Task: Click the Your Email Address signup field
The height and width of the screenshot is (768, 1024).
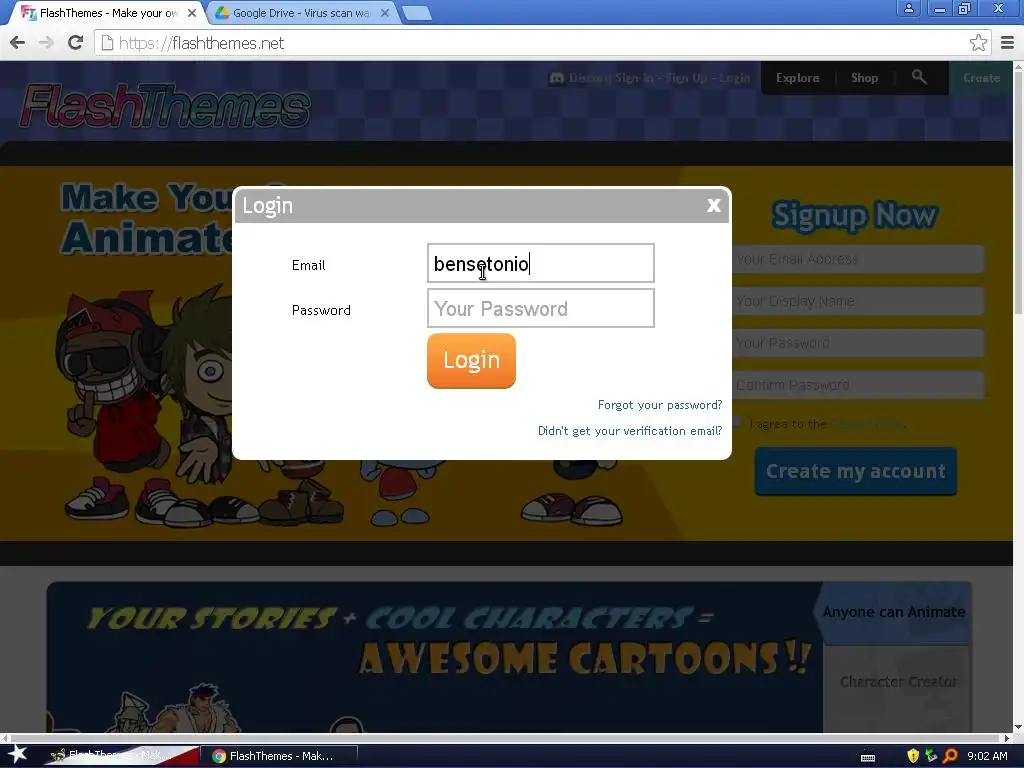Action: coord(858,259)
